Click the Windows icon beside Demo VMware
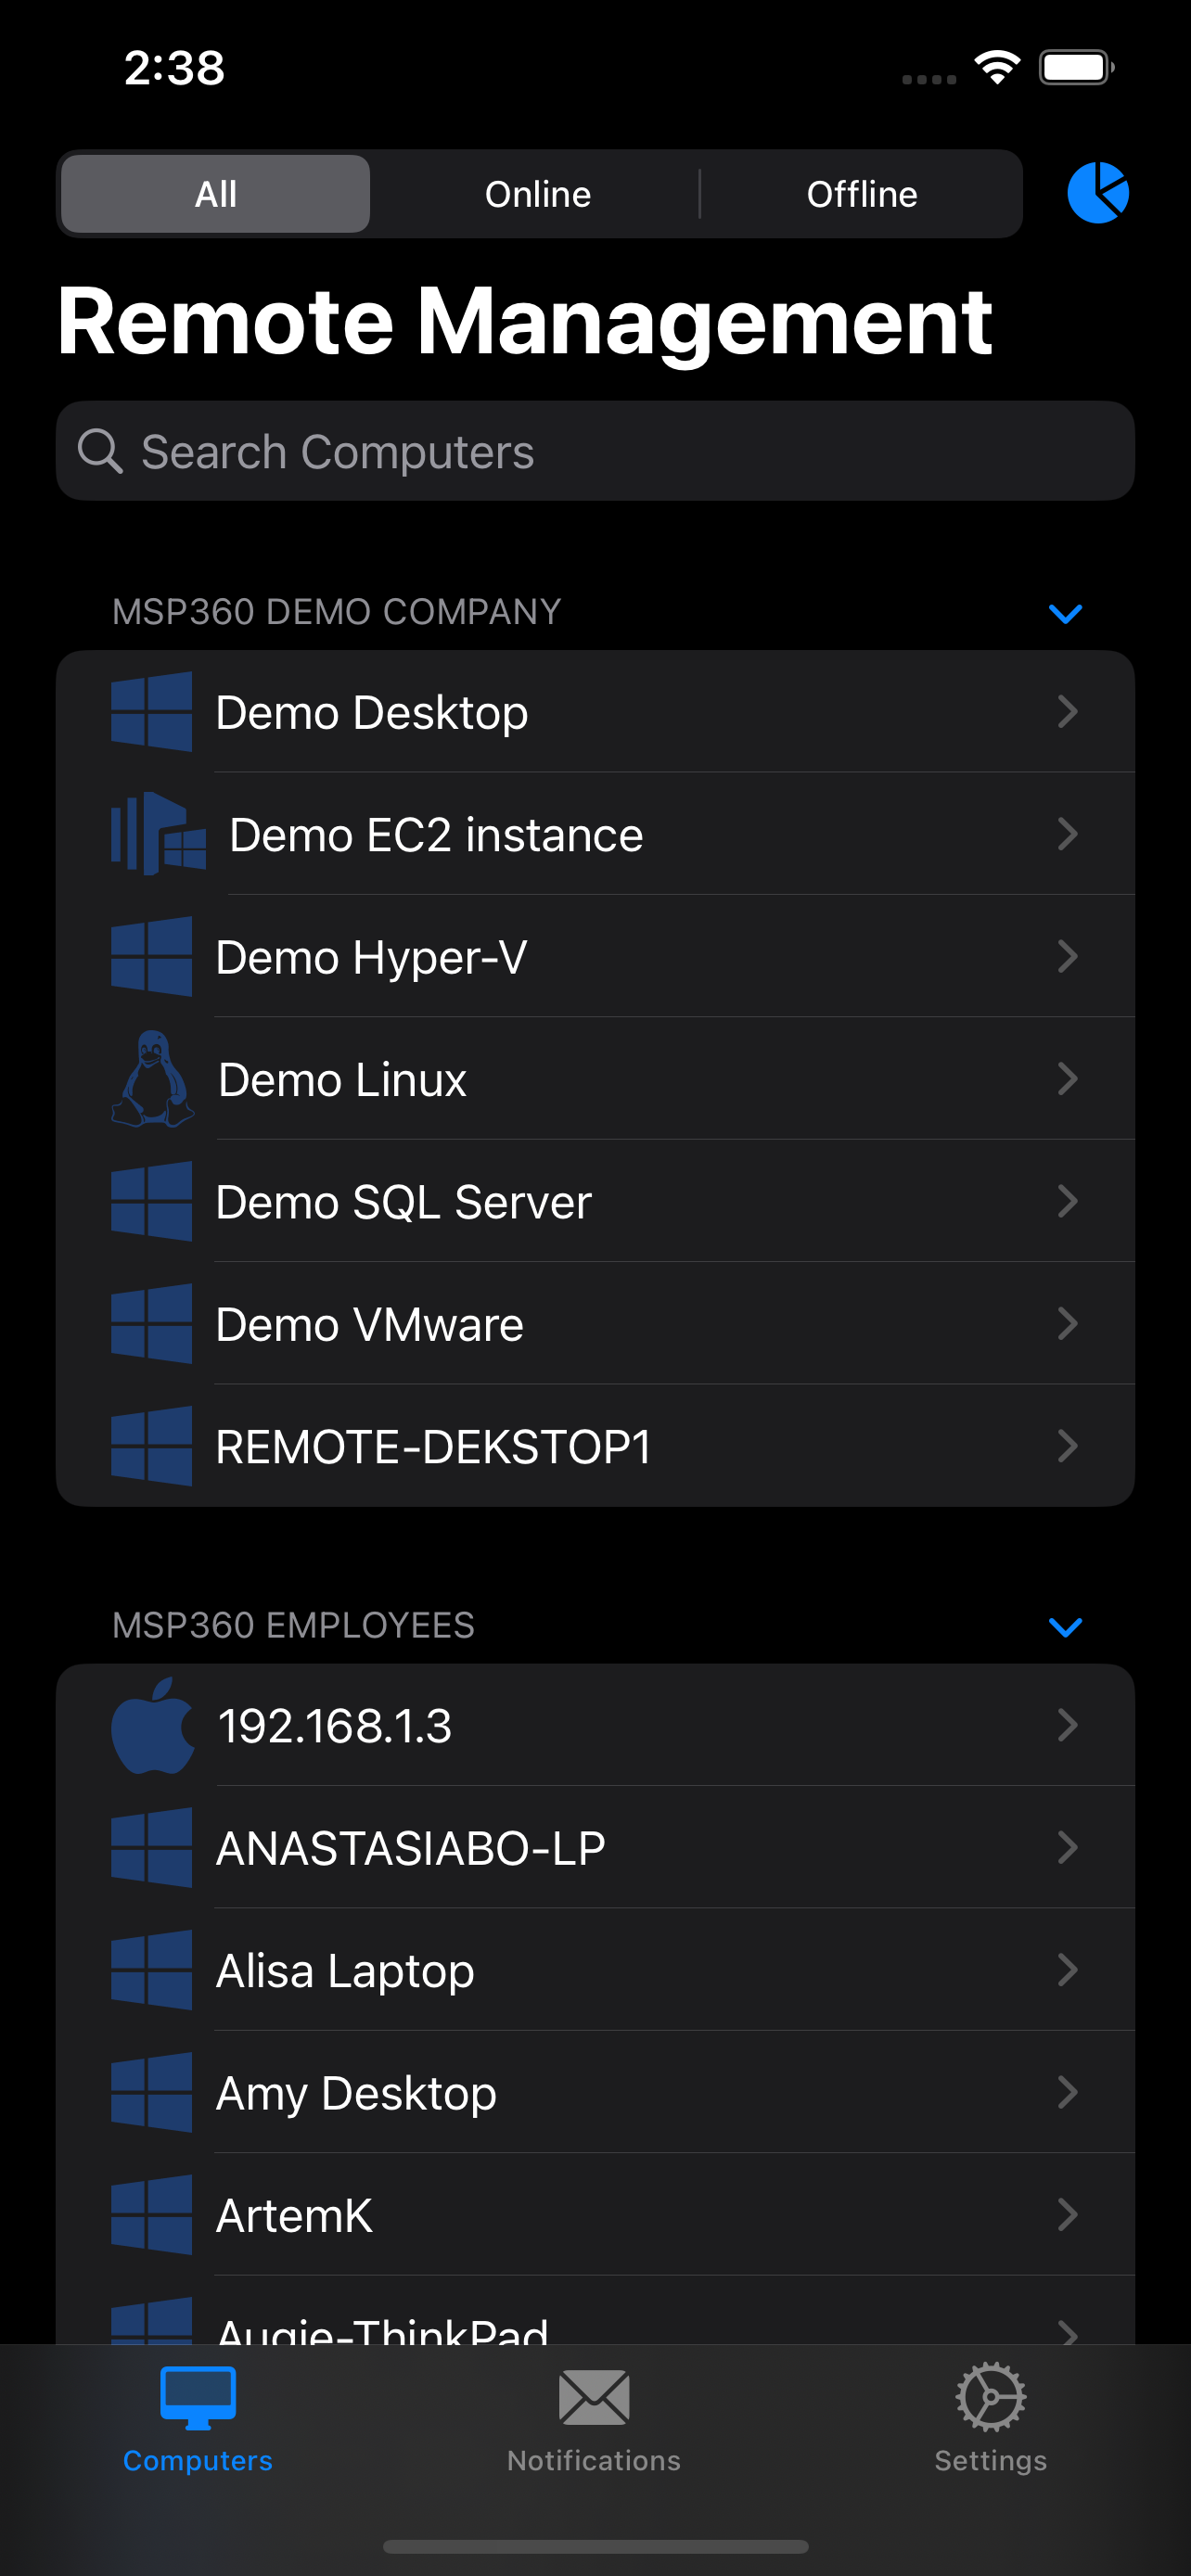This screenshot has height=2576, width=1191. [151, 1324]
